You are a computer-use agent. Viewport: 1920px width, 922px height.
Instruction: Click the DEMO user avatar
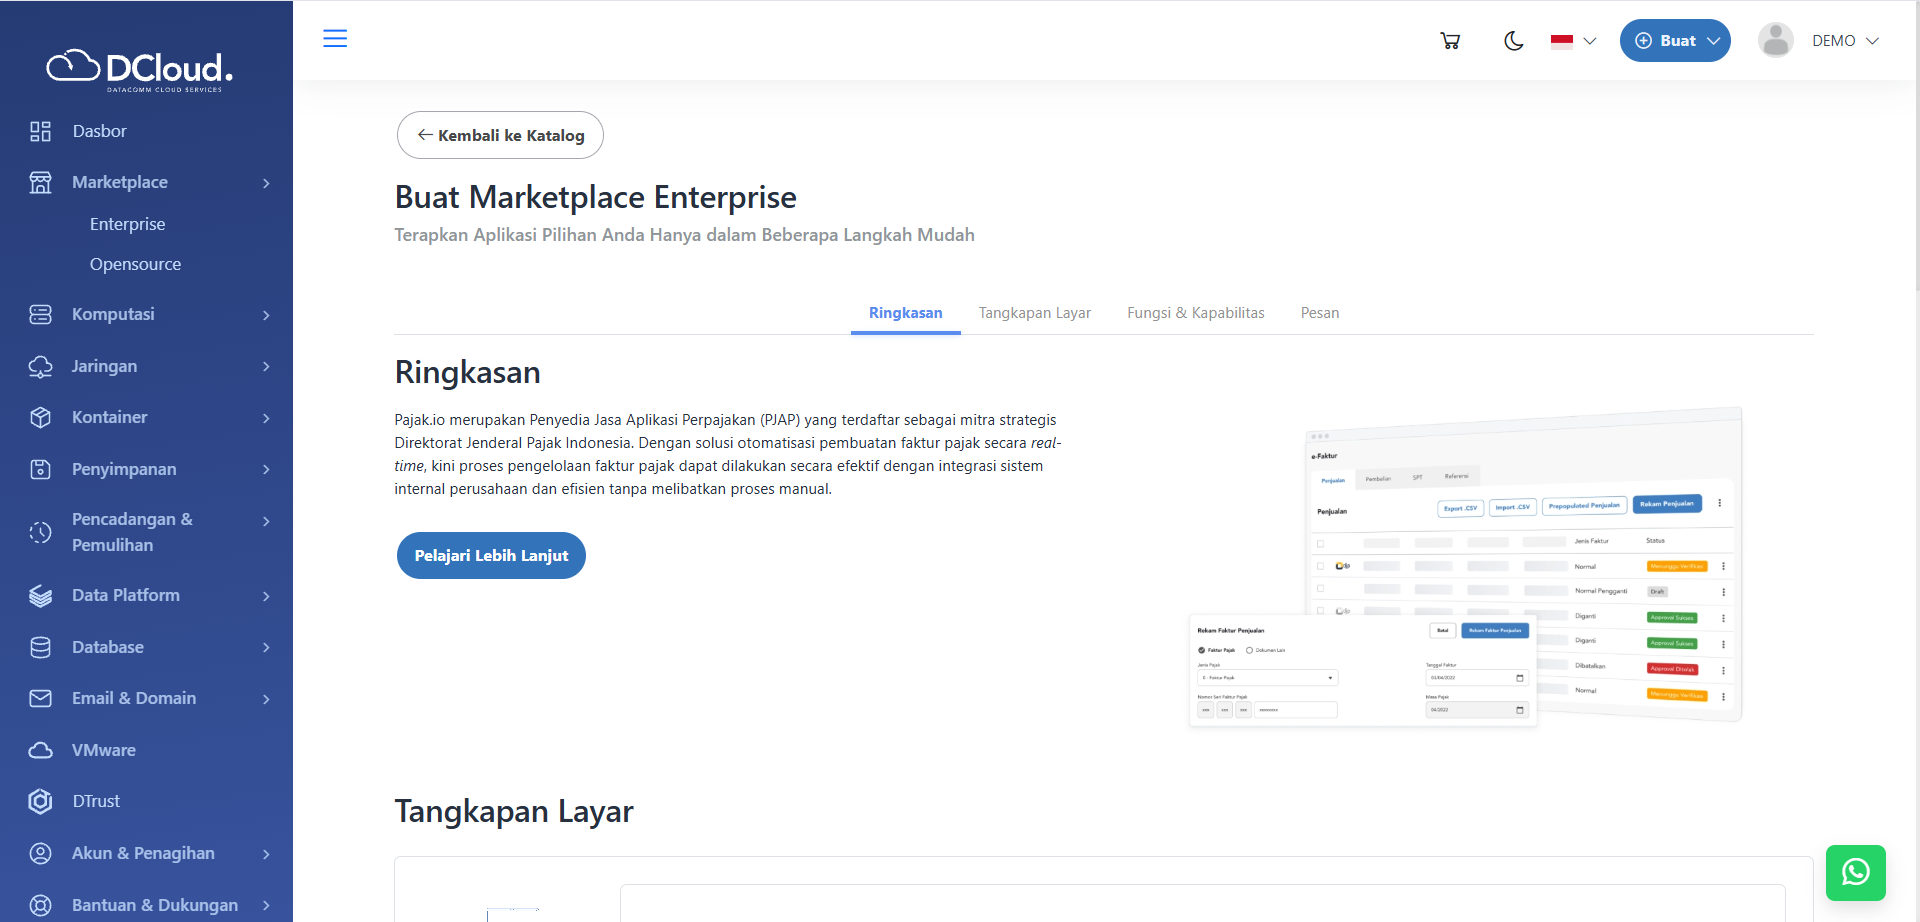click(x=1775, y=41)
